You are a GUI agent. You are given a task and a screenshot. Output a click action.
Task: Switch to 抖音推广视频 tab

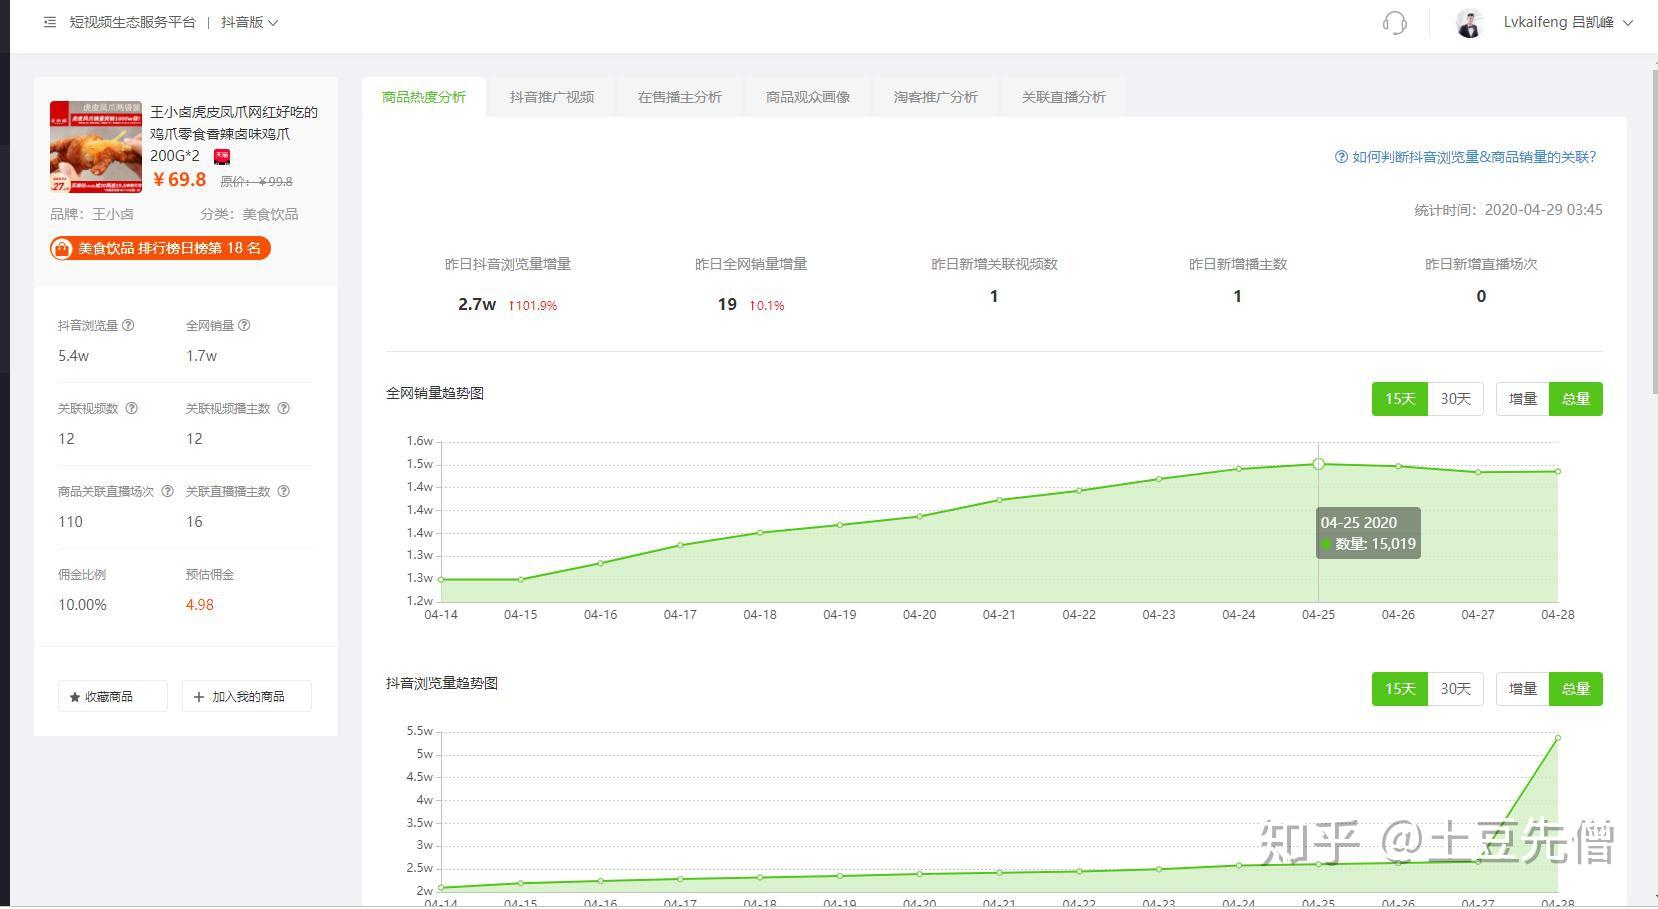[552, 97]
